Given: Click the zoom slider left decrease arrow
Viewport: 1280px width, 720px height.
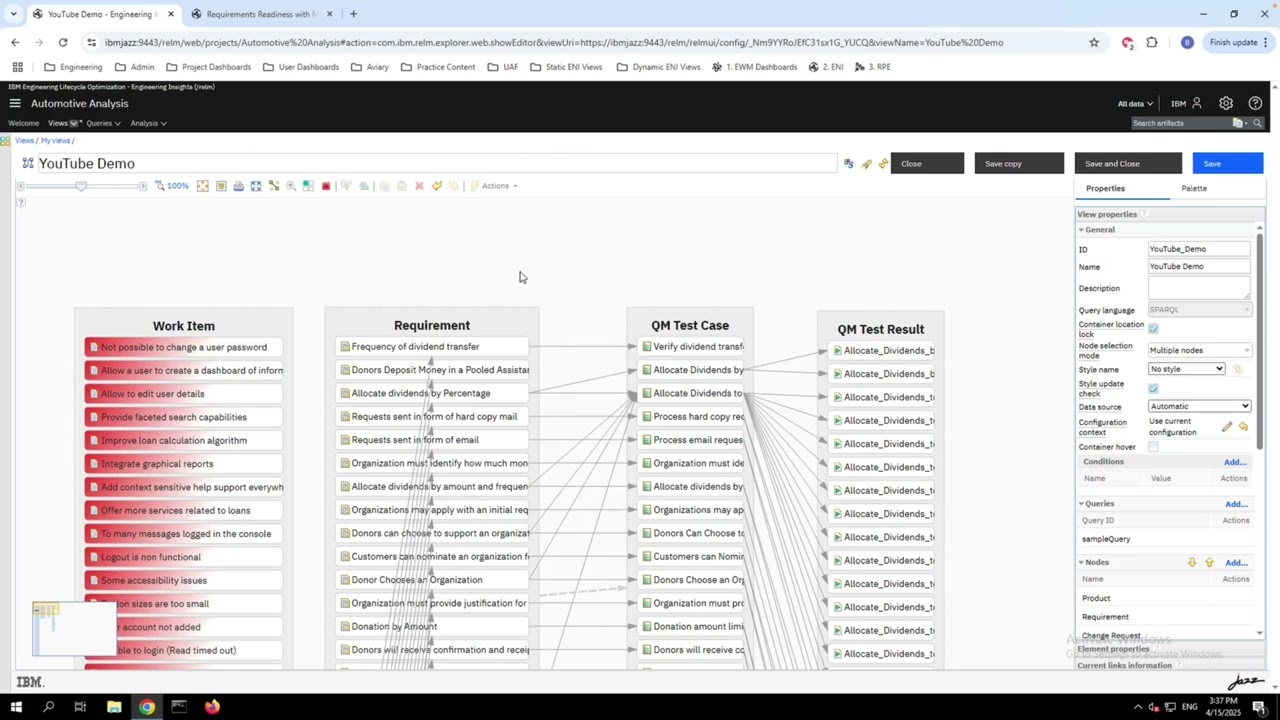Looking at the screenshot, I should (x=20, y=186).
